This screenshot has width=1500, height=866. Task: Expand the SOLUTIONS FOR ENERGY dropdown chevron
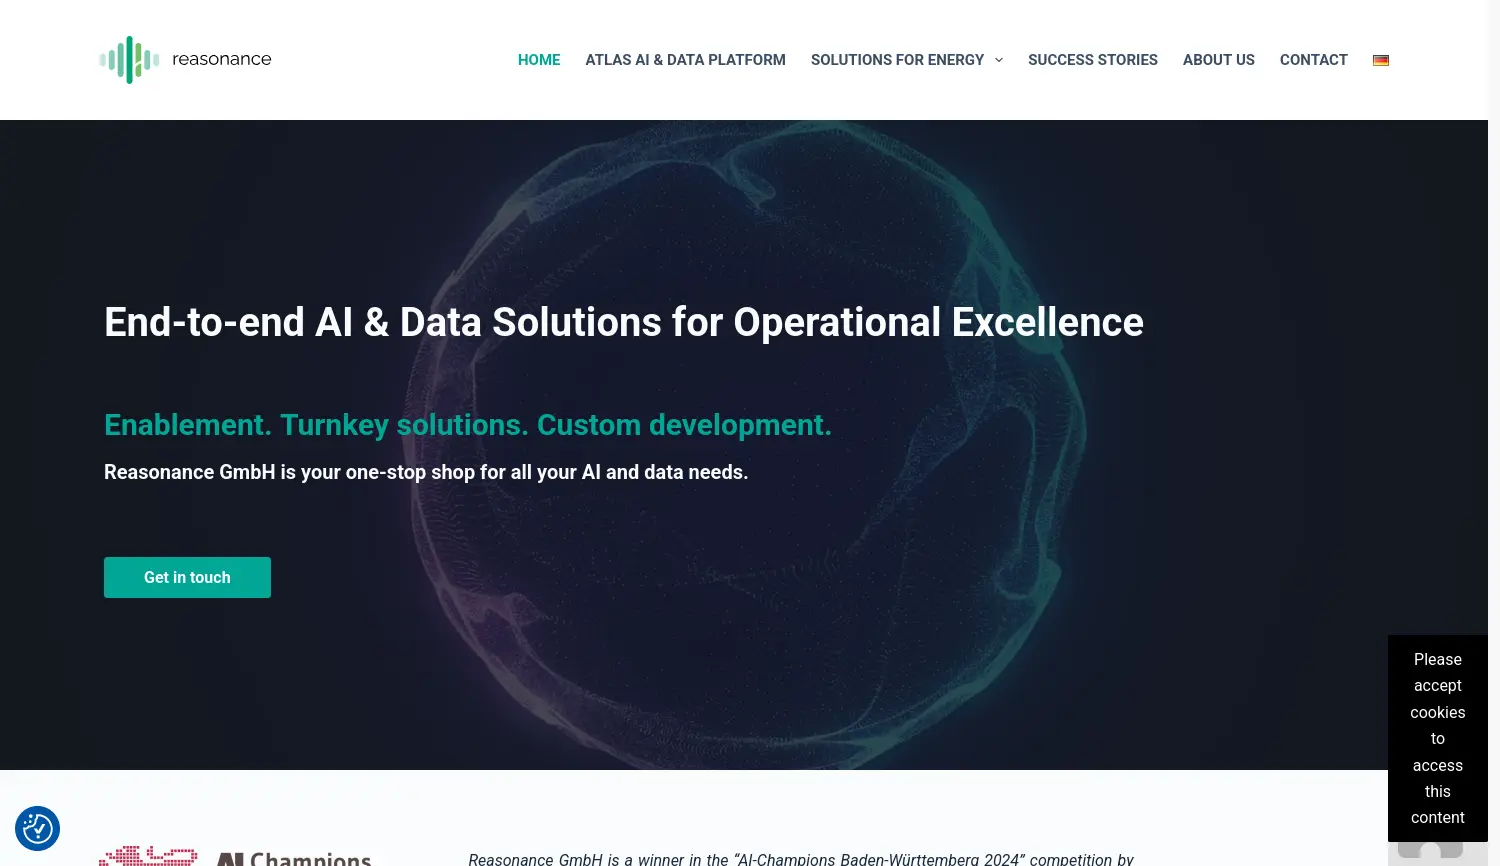click(999, 60)
